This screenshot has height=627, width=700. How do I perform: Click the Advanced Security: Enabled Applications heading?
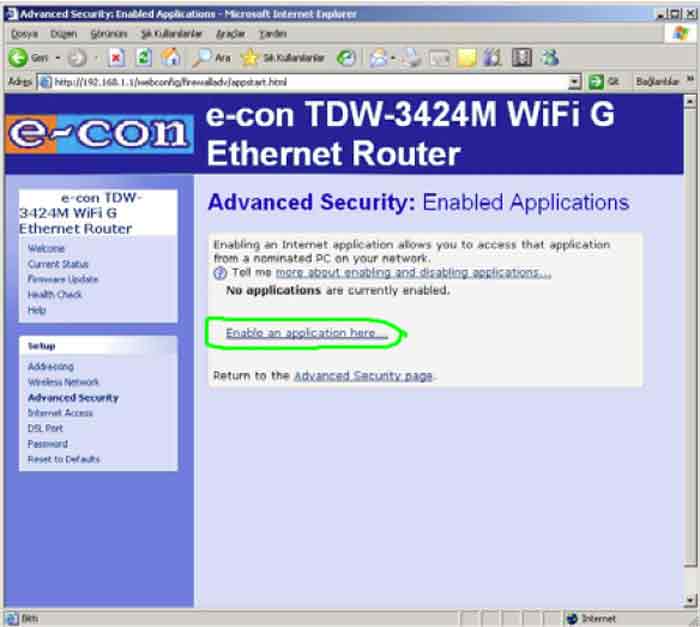419,202
